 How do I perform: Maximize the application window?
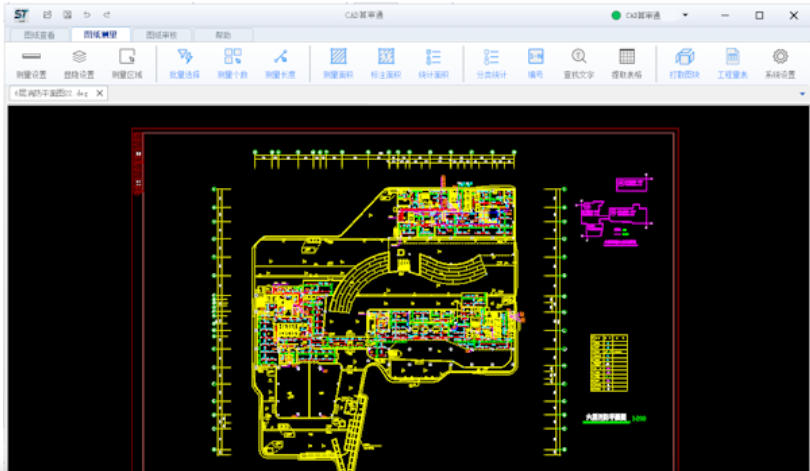tap(759, 15)
